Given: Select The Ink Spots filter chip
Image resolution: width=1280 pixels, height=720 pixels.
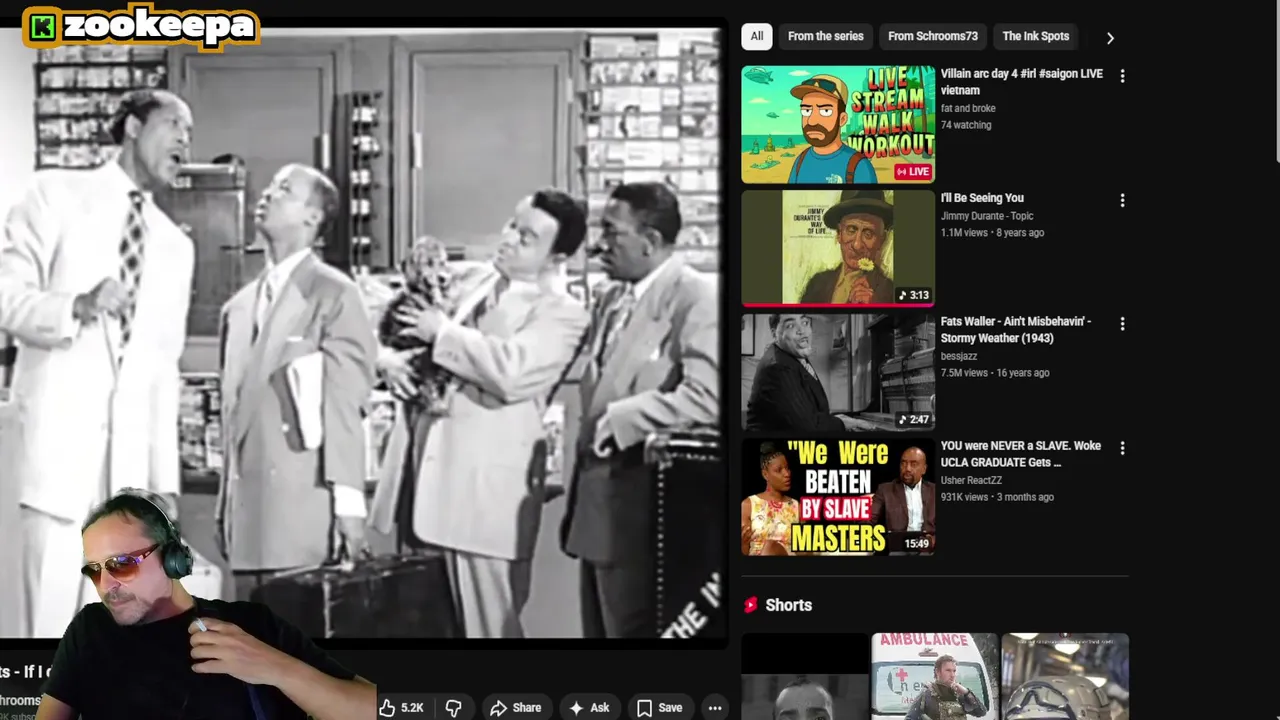Looking at the screenshot, I should tap(1035, 36).
